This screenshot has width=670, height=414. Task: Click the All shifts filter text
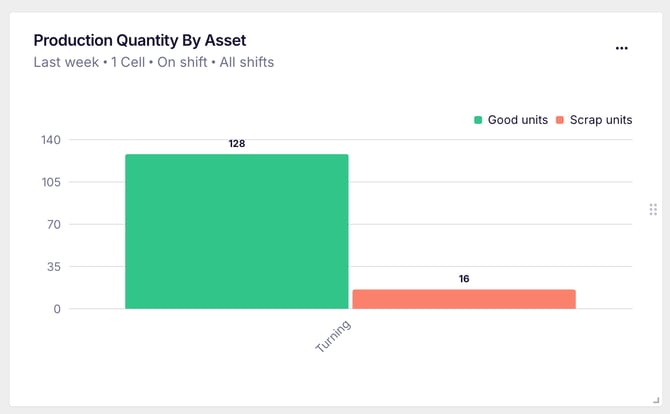[x=247, y=62]
